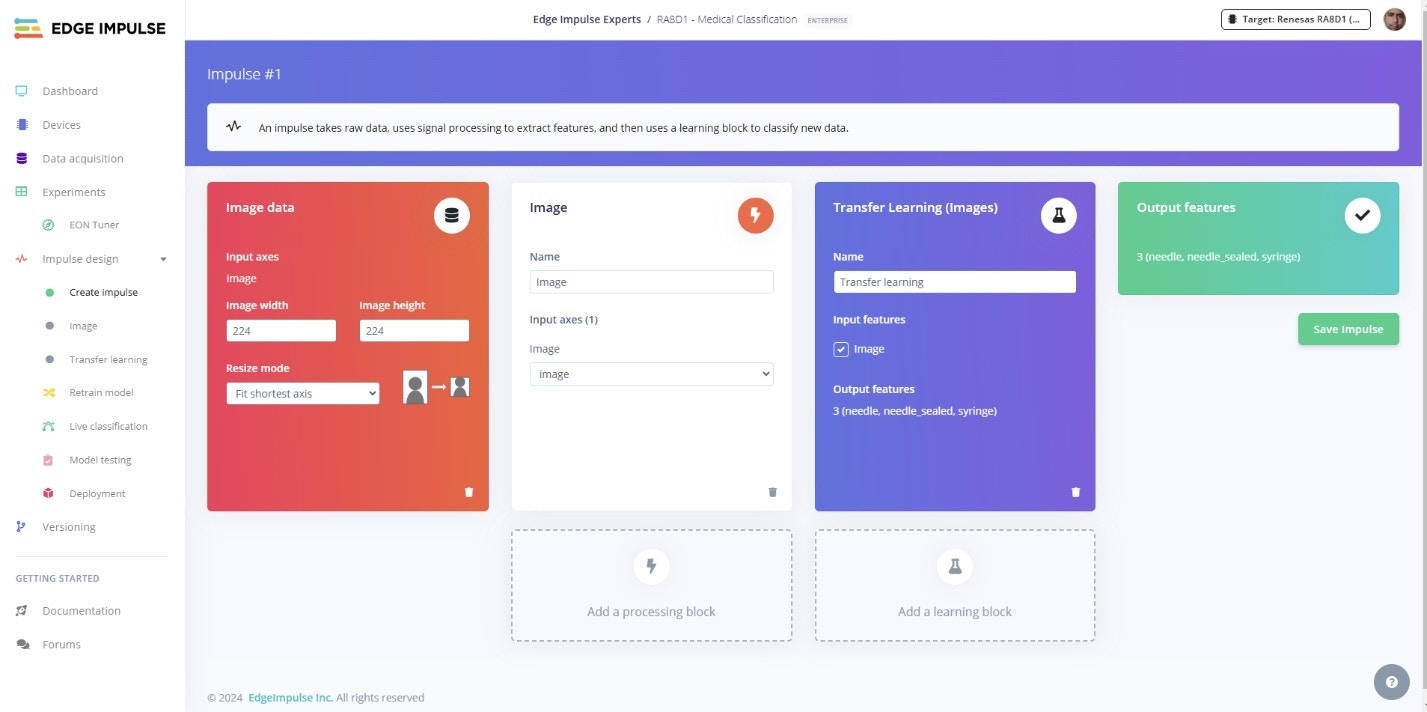The height and width of the screenshot is (712, 1427).
Task: Add a processing block
Action: (x=652, y=585)
